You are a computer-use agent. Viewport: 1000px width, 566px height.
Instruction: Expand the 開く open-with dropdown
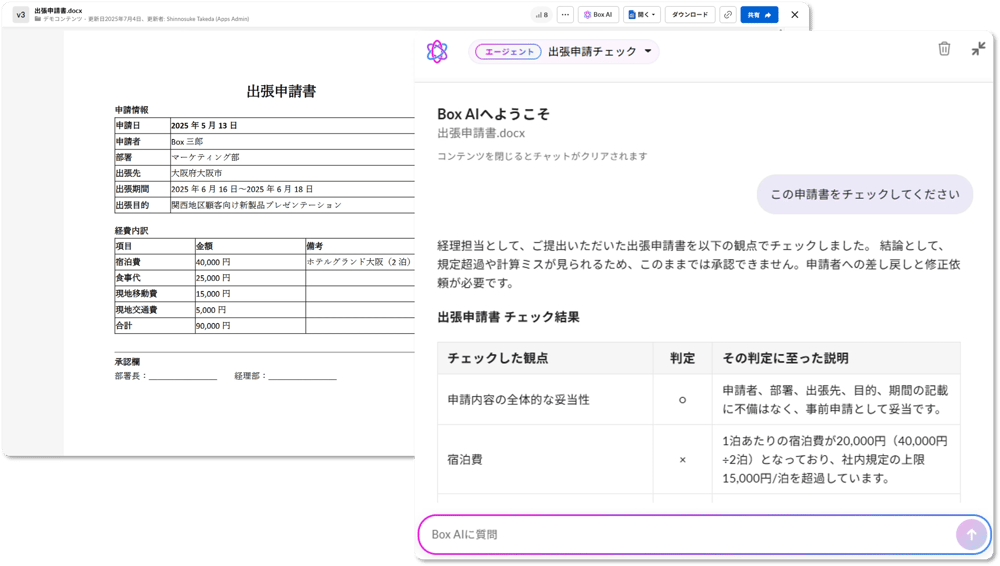tap(642, 15)
